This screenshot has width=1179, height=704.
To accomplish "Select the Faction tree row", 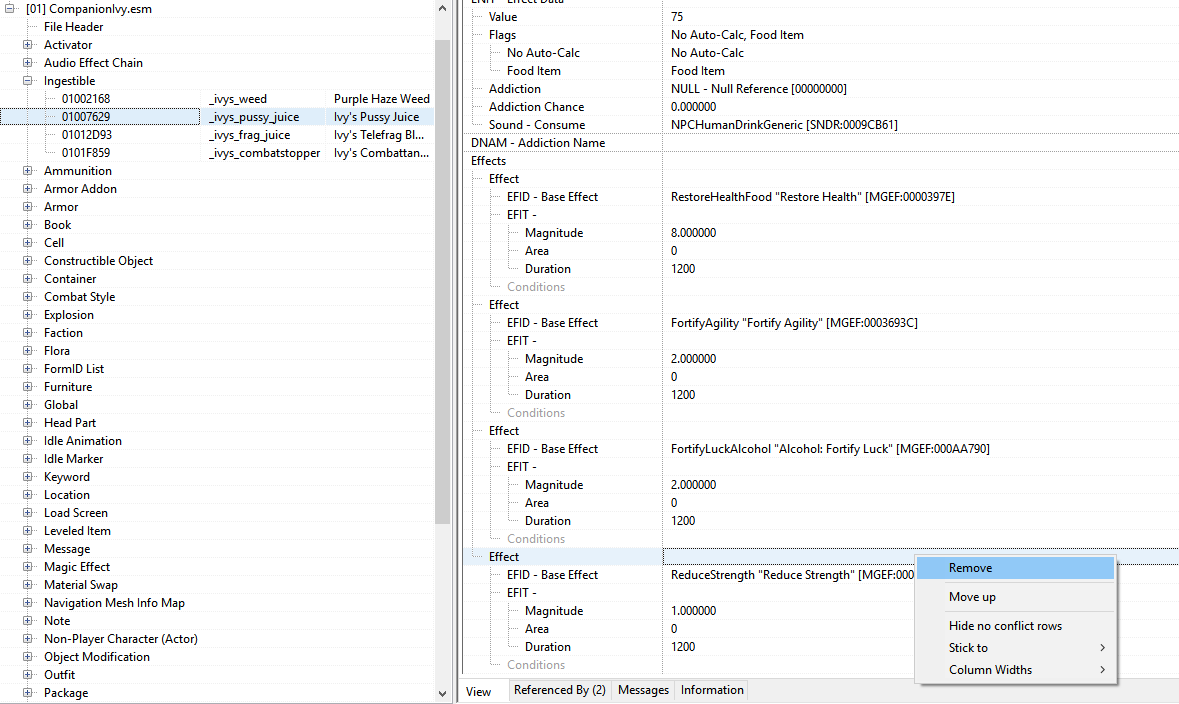I will pyautogui.click(x=63, y=333).
